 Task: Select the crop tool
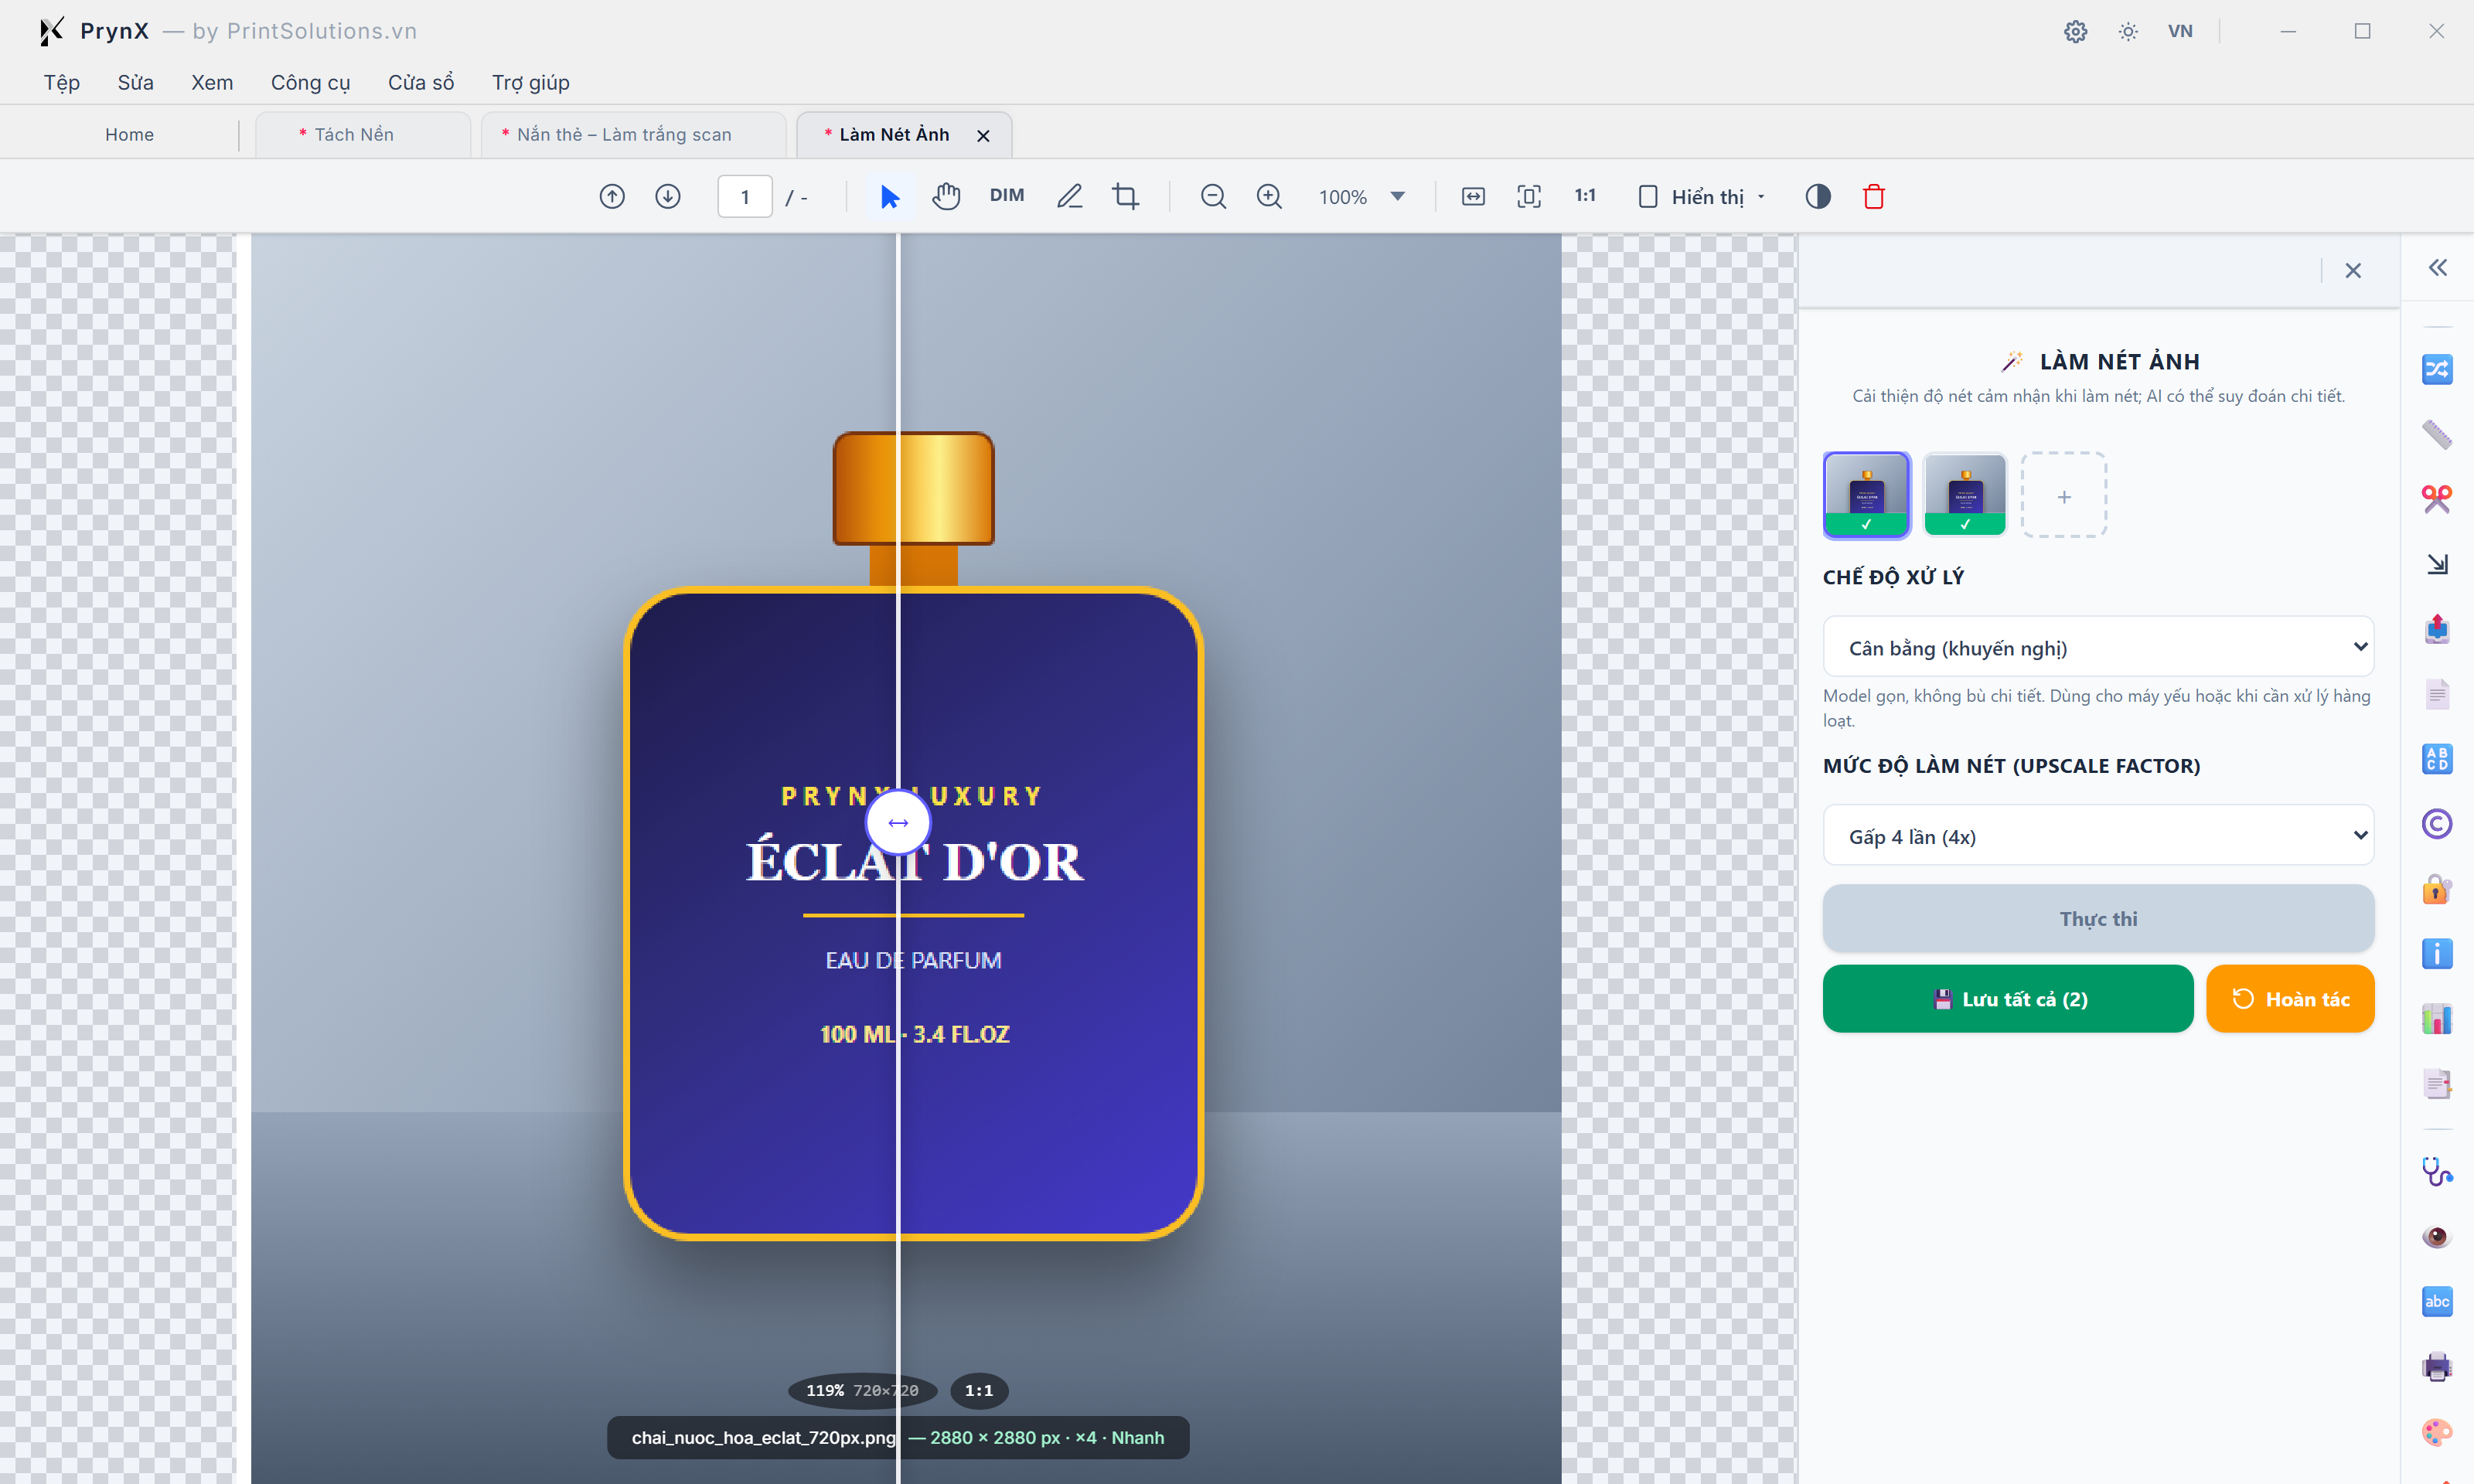click(x=1126, y=197)
